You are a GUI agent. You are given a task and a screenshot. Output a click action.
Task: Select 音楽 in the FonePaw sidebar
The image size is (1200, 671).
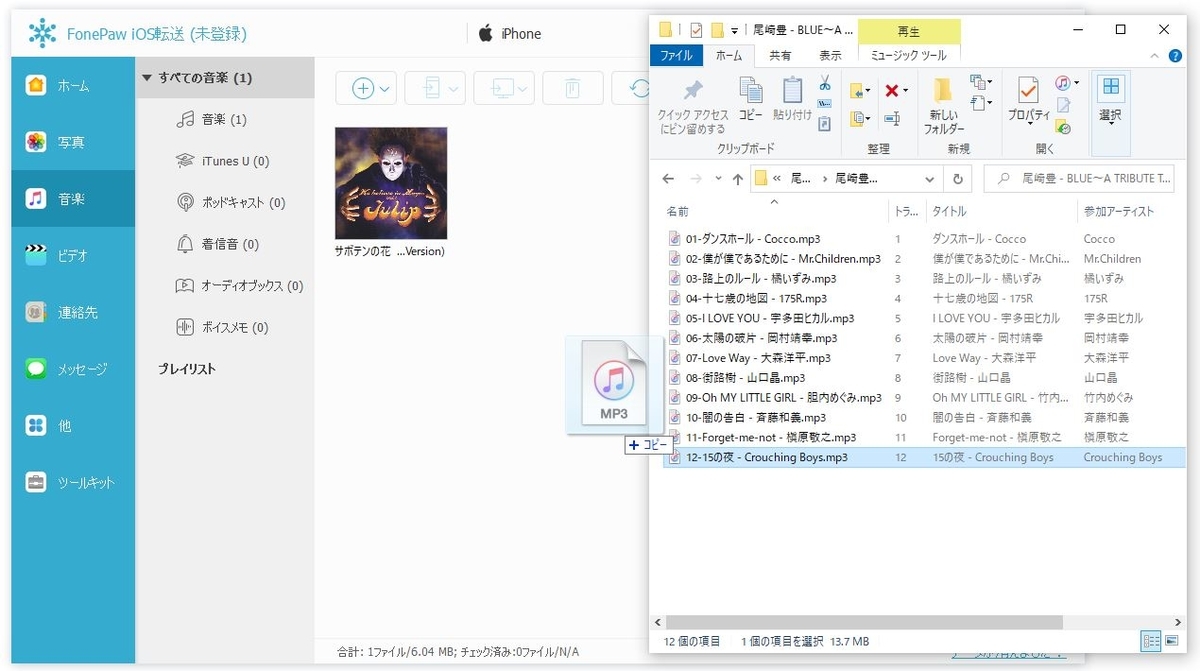(73, 199)
